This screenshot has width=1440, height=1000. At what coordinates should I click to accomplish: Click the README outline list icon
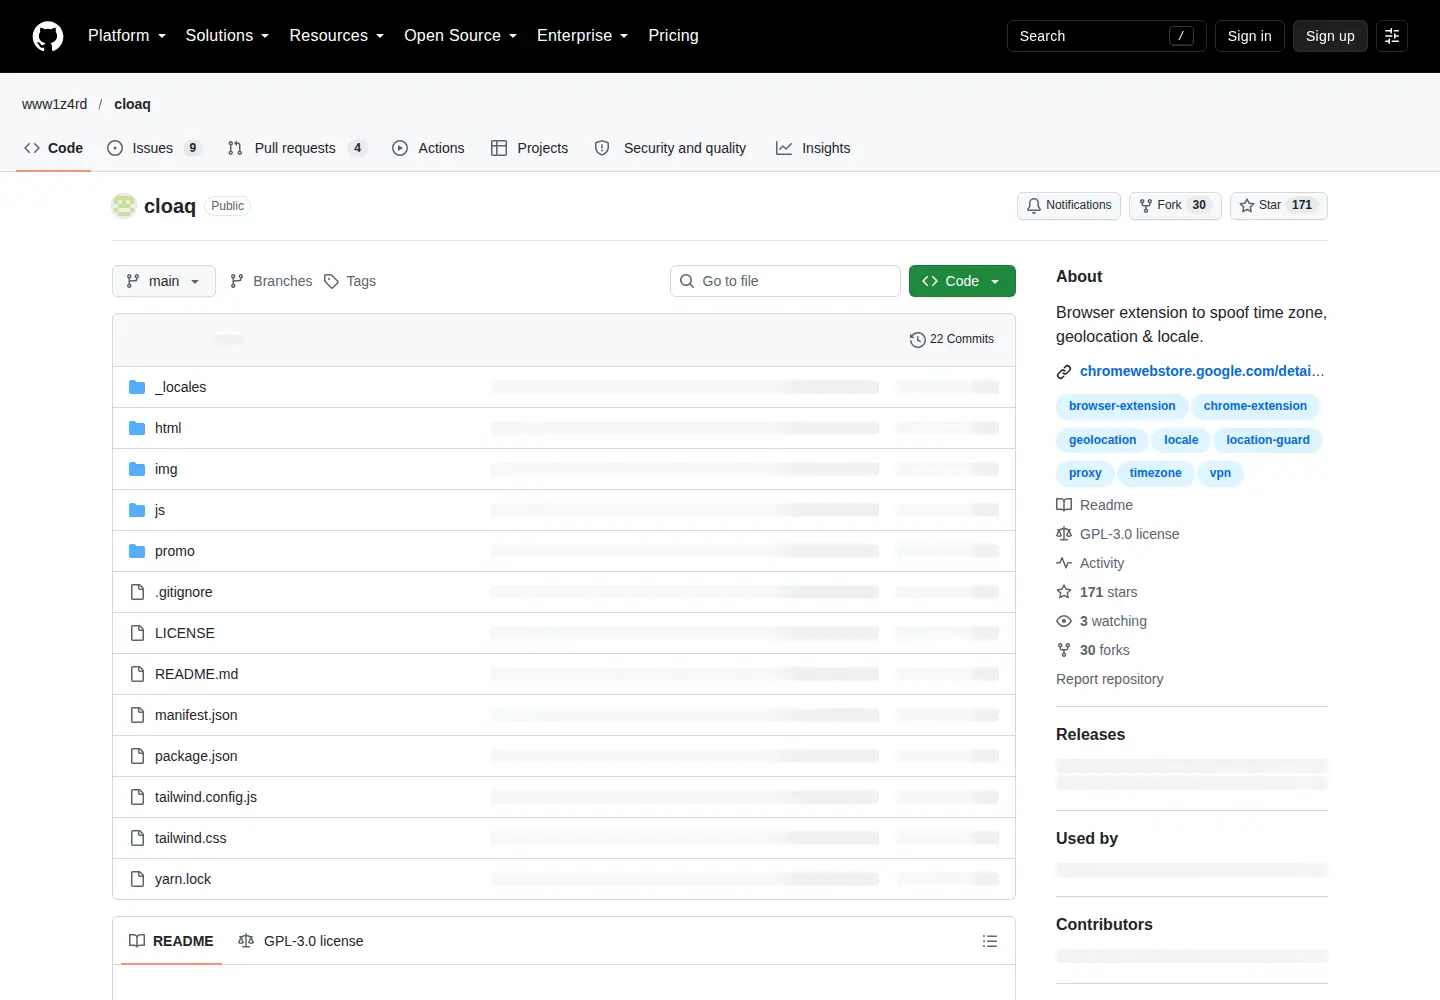tap(990, 941)
